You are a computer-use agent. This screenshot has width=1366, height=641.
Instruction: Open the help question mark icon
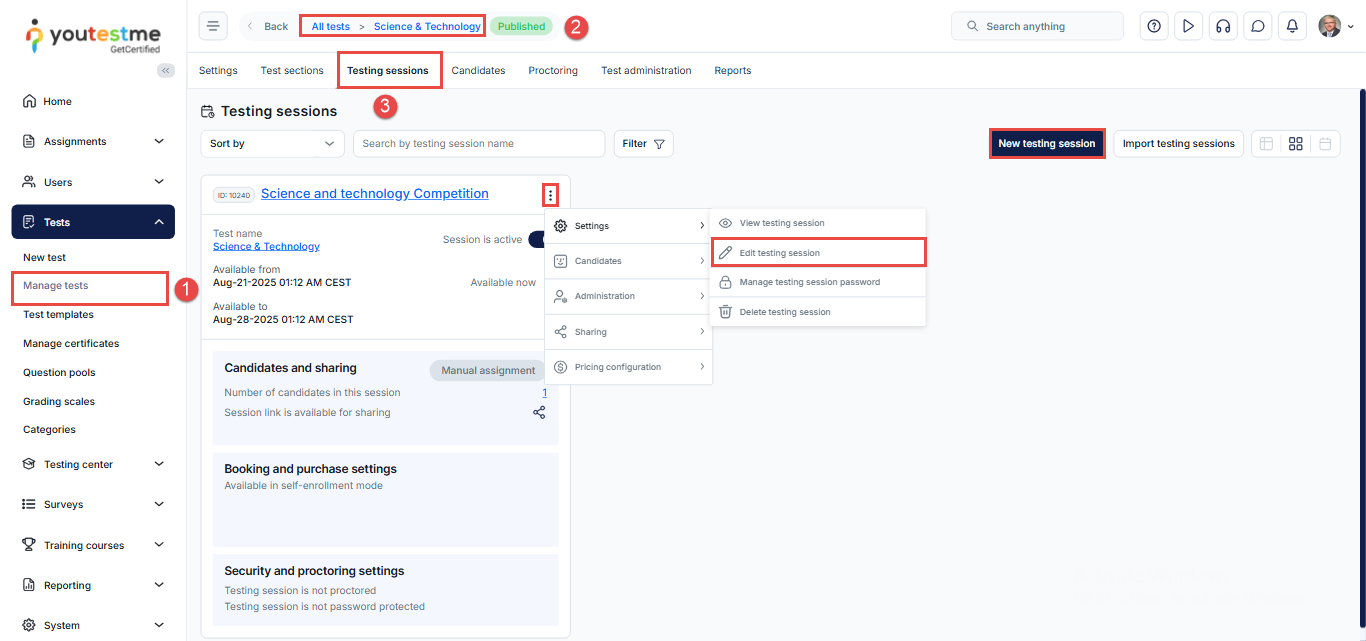[1154, 26]
